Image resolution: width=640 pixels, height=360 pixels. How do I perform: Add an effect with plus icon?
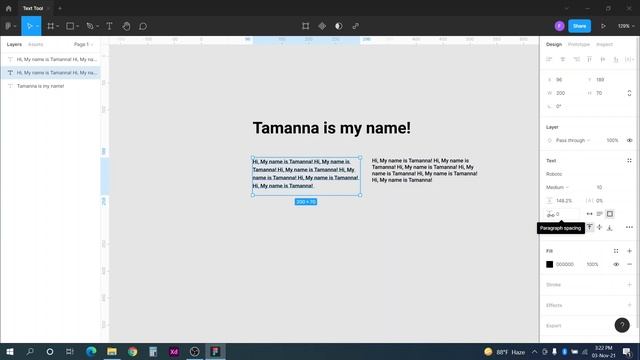(629, 305)
